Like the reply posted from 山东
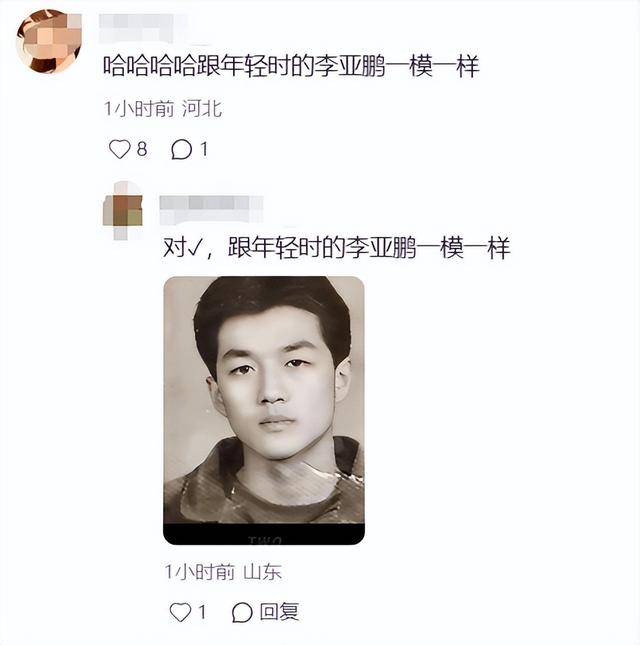The height and width of the screenshot is (645, 640). point(180,612)
